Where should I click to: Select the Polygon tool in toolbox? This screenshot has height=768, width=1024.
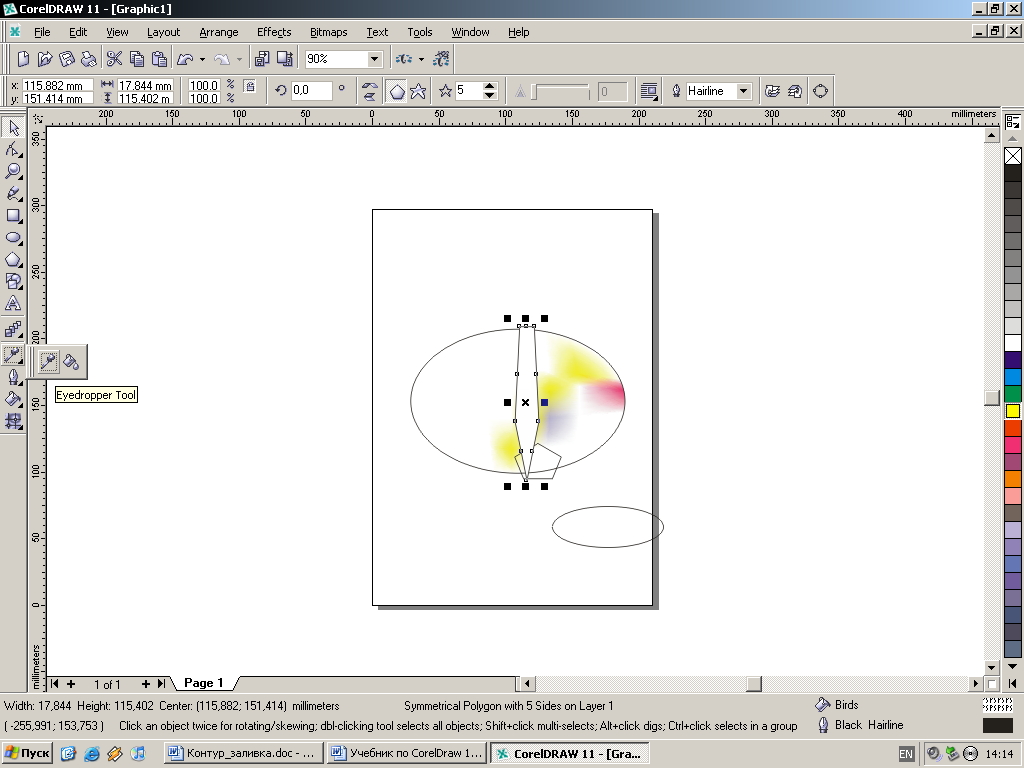13,260
